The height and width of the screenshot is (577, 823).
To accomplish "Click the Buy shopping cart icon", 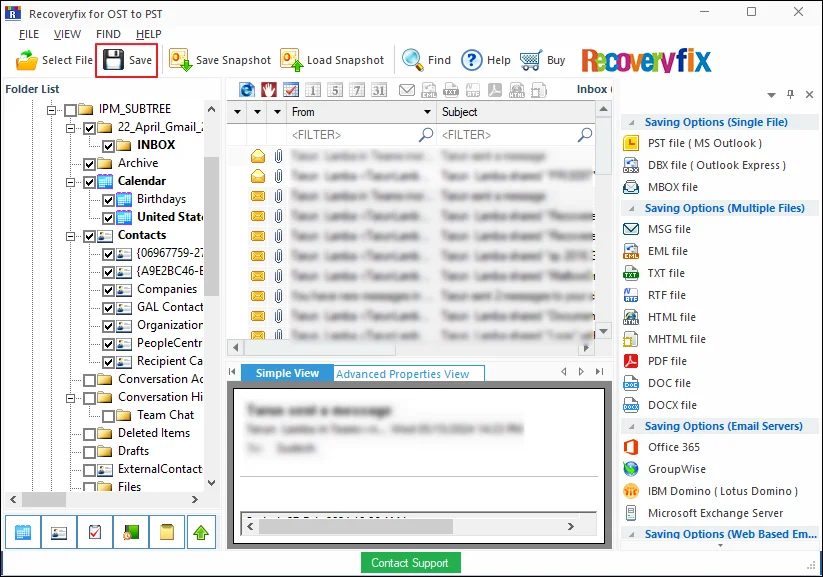I will [531, 60].
